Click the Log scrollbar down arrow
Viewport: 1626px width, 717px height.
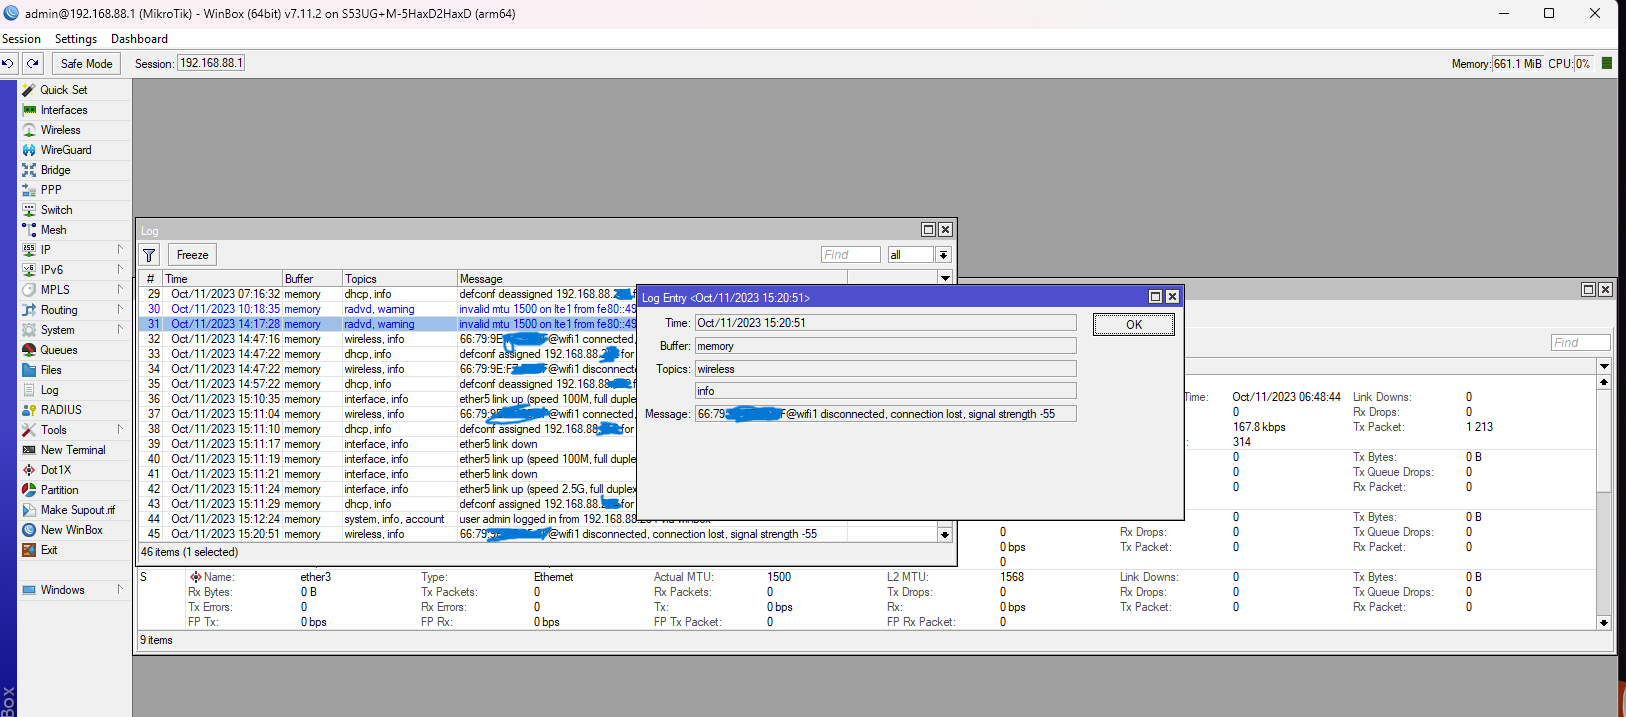tap(945, 535)
